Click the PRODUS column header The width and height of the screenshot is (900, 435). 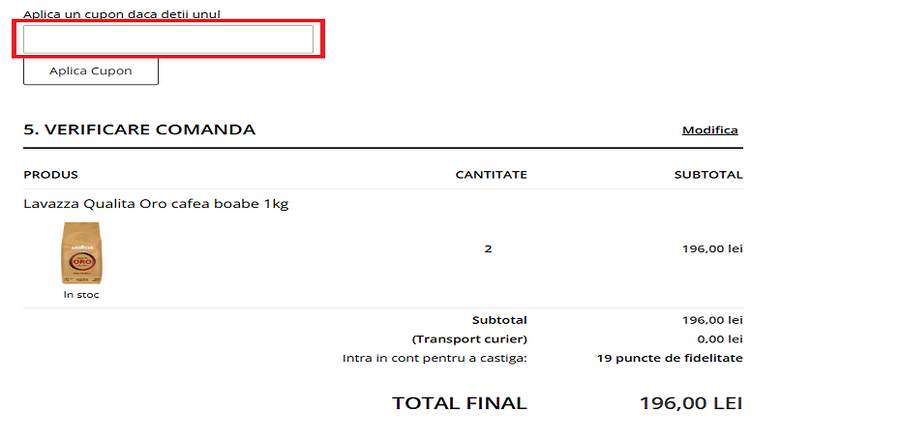[x=50, y=175]
